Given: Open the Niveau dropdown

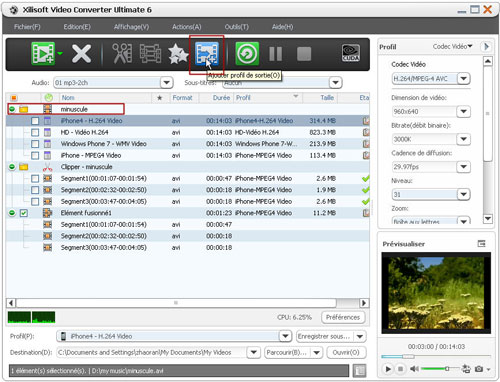Looking at the screenshot, I should point(464,194).
